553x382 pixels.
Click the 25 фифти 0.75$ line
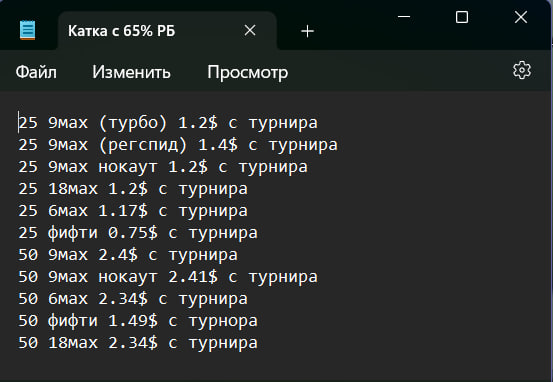138,233
